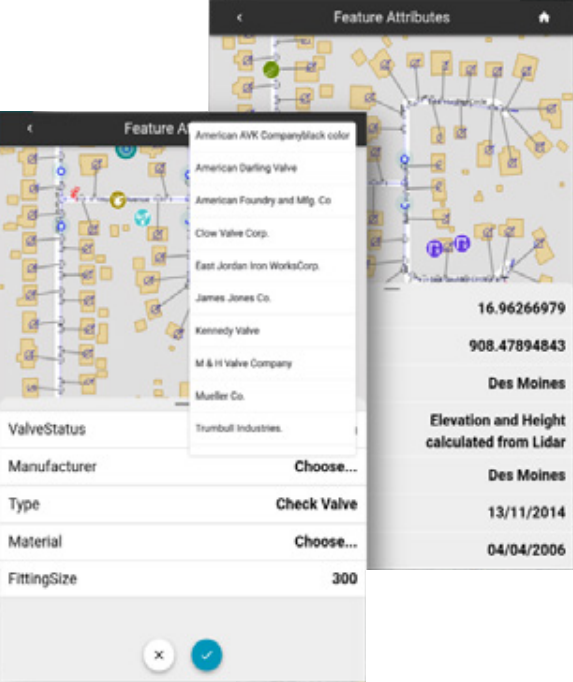Confirm edits with the blue checkmark button
Viewport: 573px width, 682px height.
(207, 655)
